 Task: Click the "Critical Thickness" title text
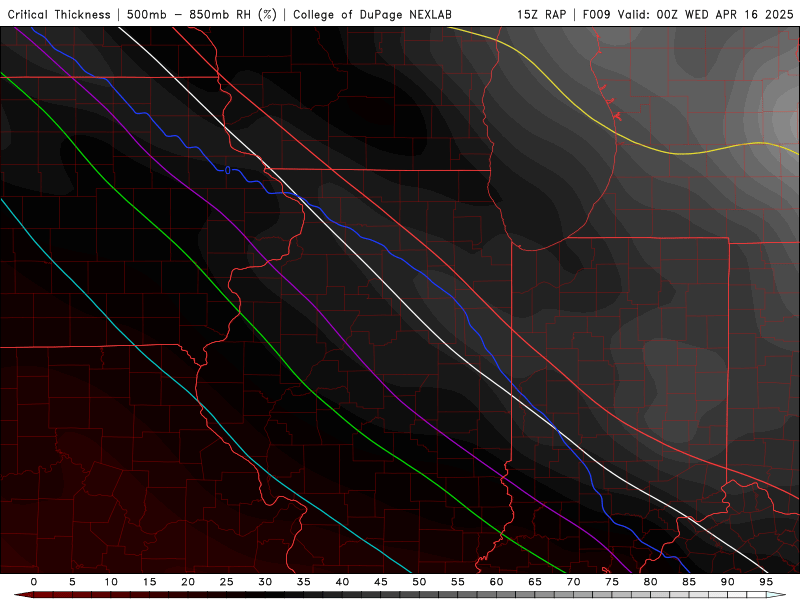point(59,14)
